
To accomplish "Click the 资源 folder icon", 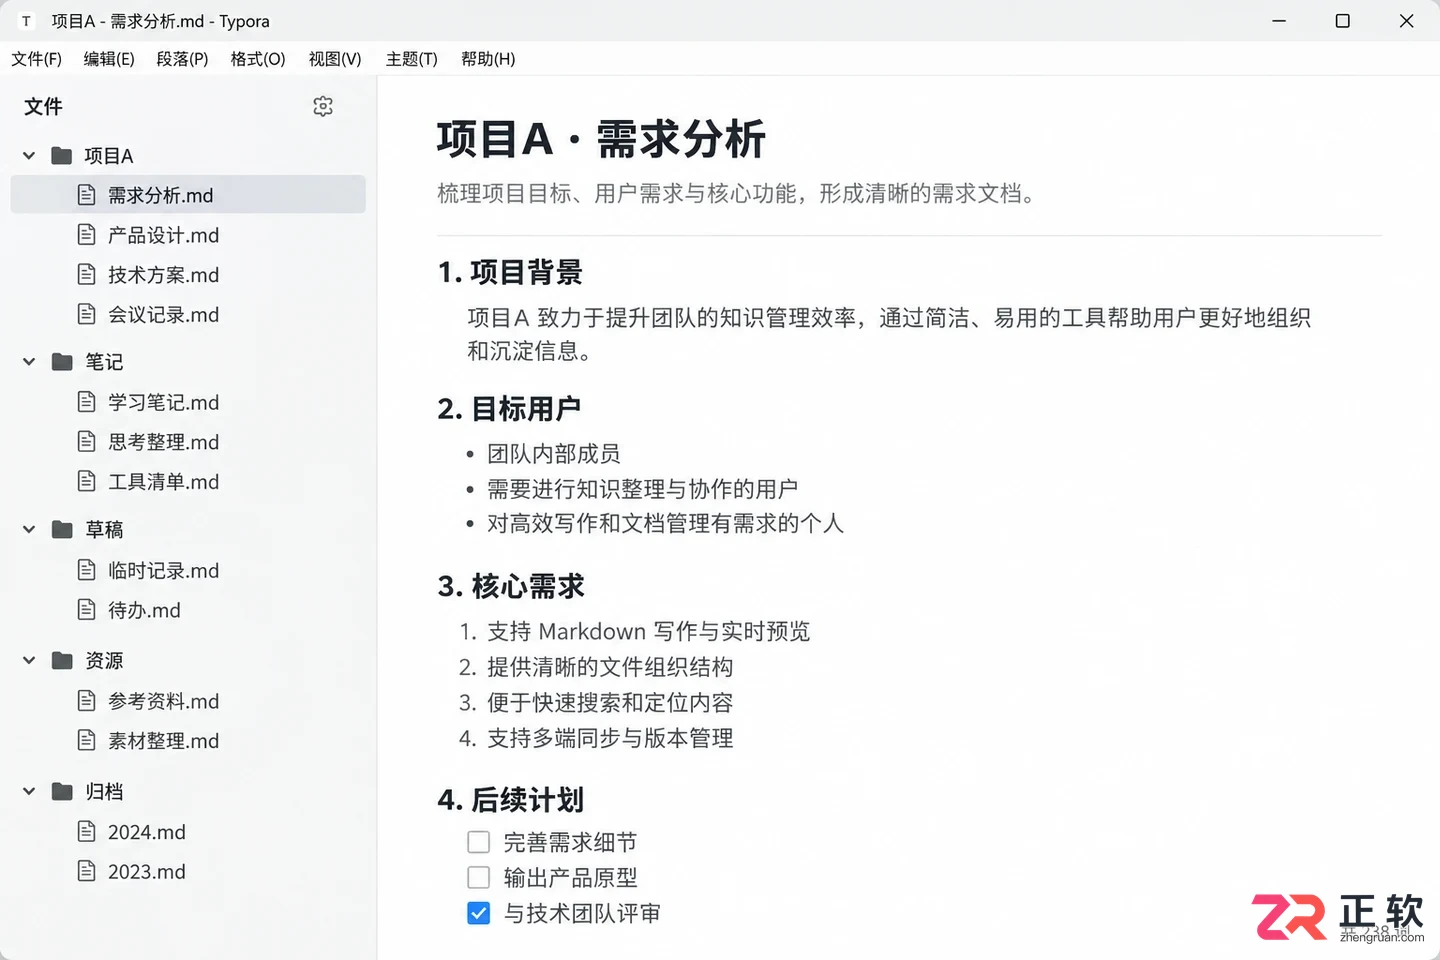I will 62,660.
